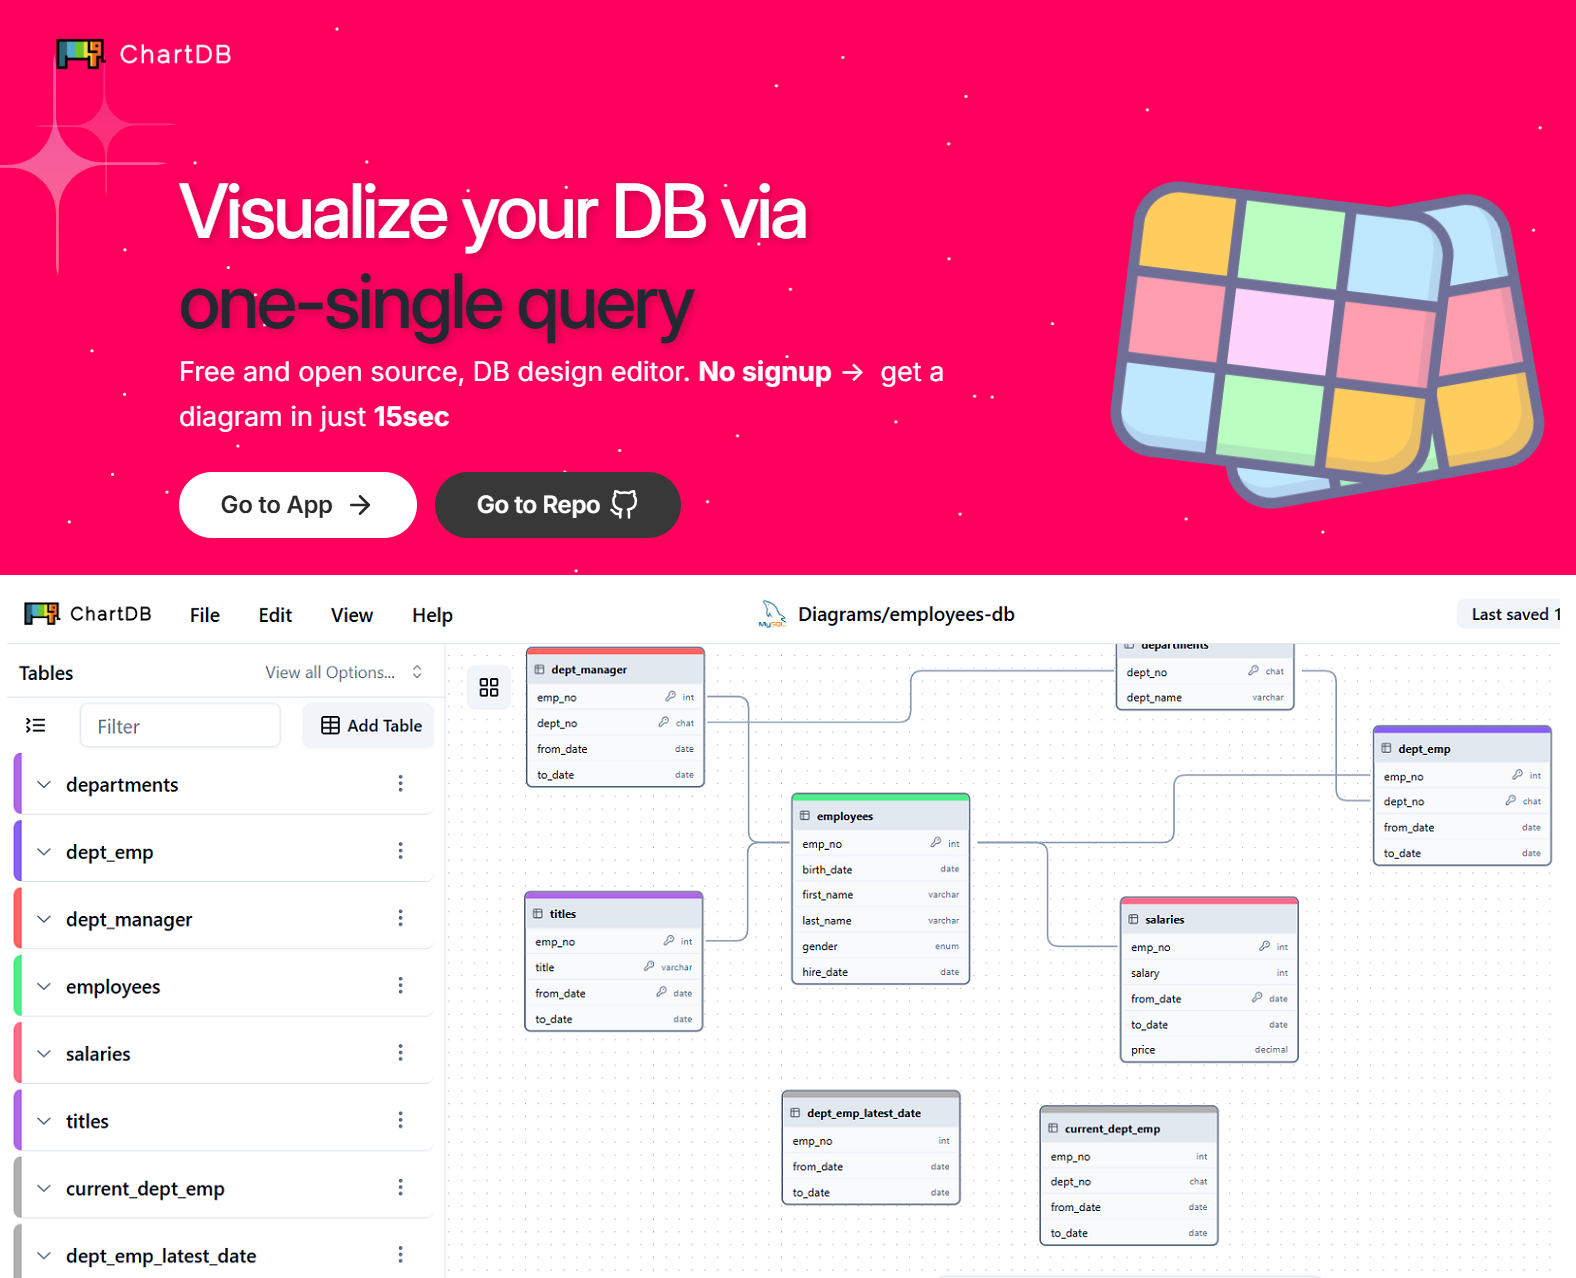Screen dimensions: 1576x1278
Task: Expand the dept_emp table row
Action: (44, 852)
